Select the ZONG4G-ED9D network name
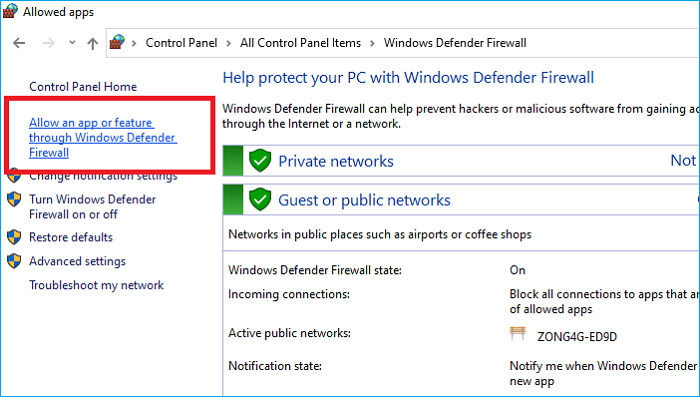Screen dimensions: 700x397 (x=577, y=336)
